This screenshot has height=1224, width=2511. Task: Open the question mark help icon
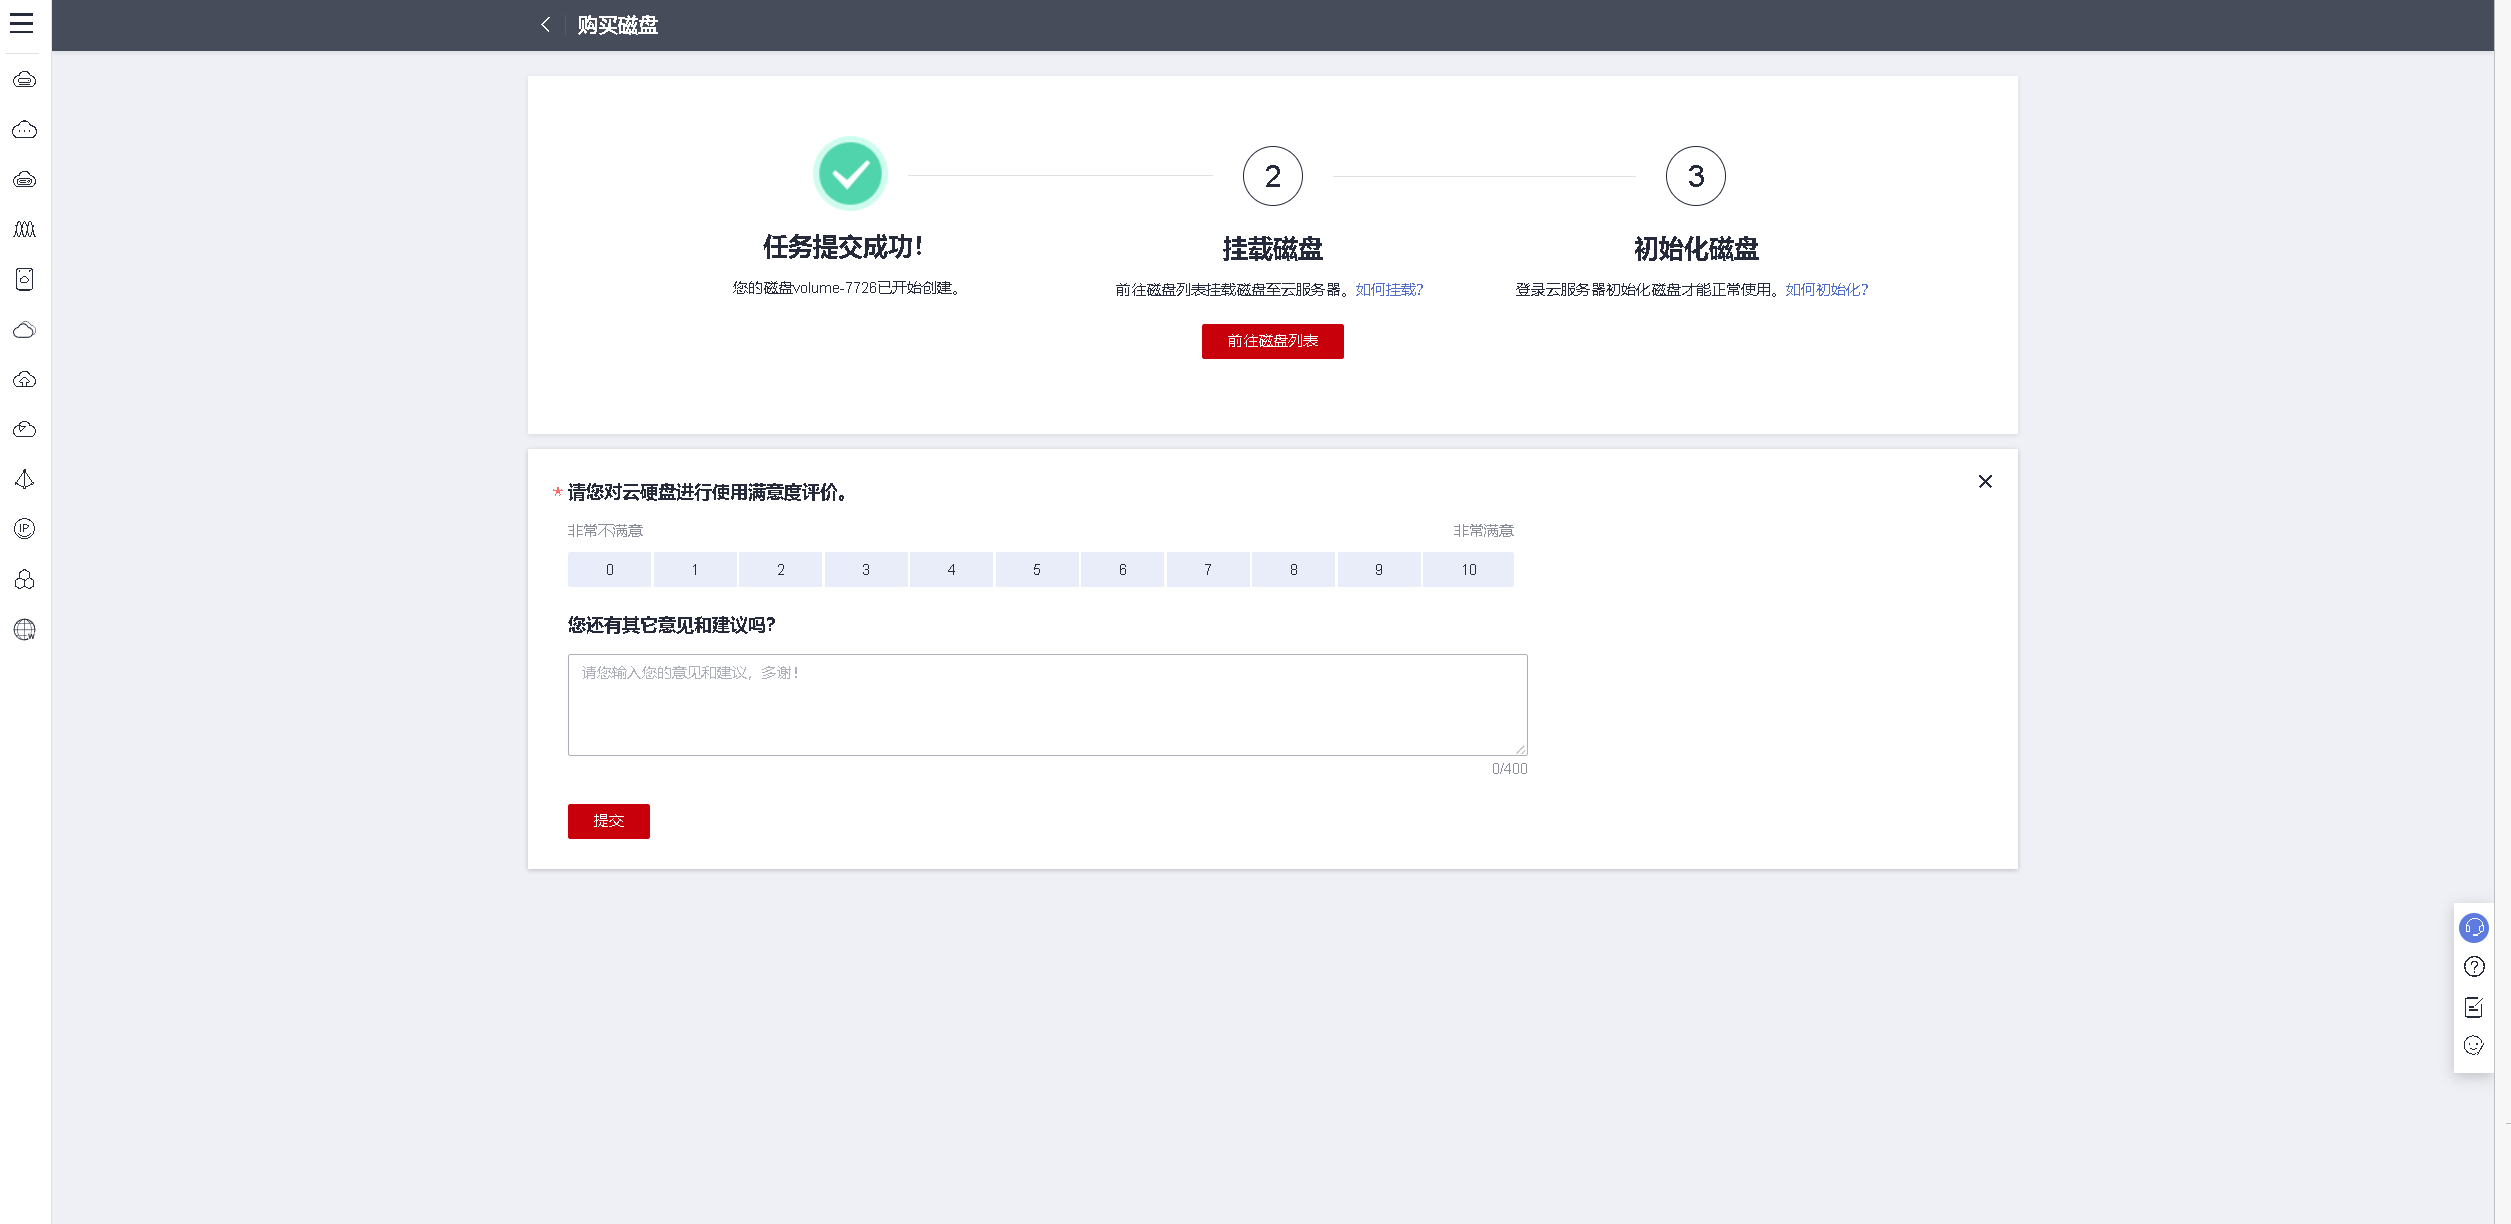click(2473, 967)
